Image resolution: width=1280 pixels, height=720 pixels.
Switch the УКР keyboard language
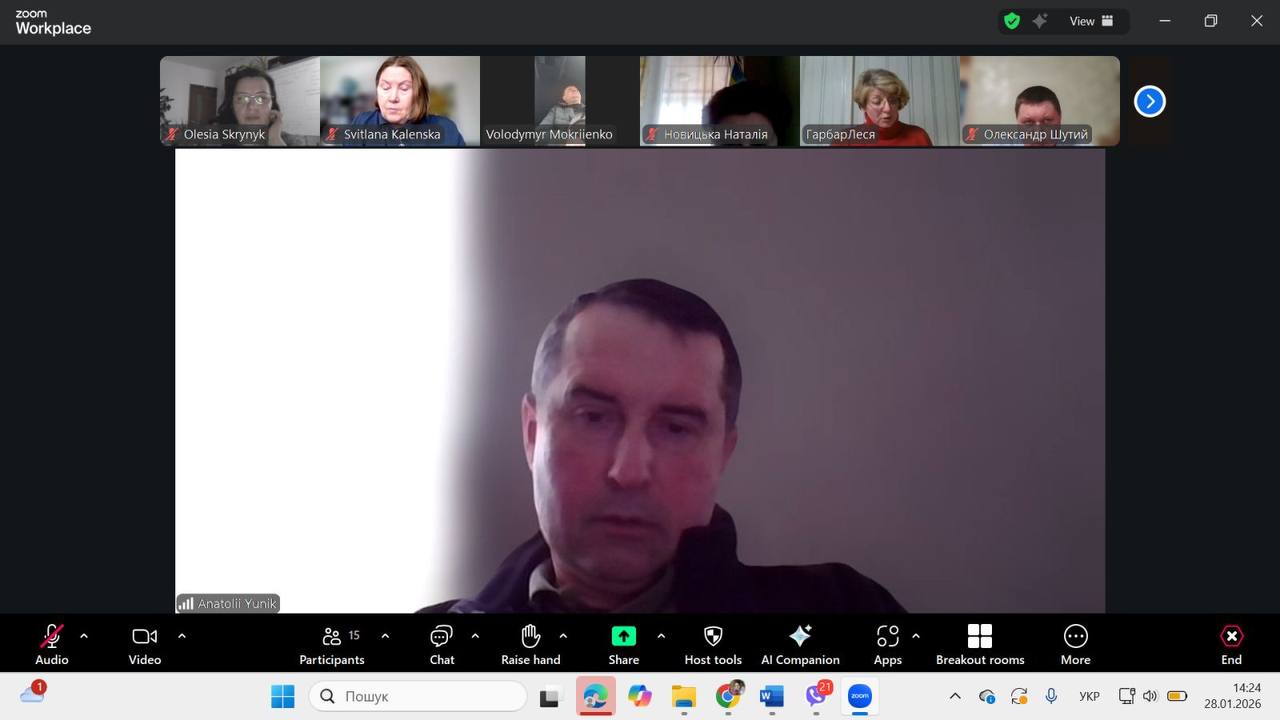tap(1090, 696)
